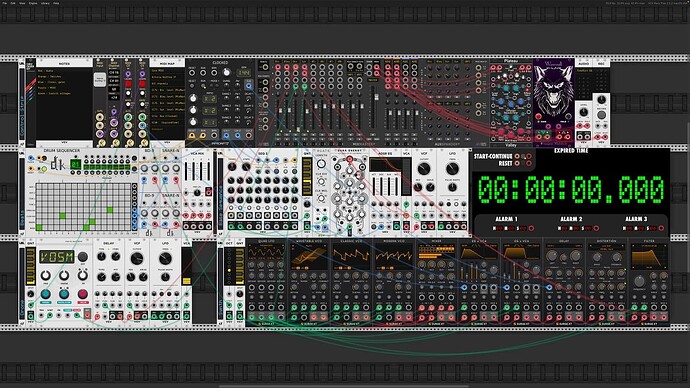Open the Clocked BPM display readout
The image size is (690, 388).
point(244,72)
